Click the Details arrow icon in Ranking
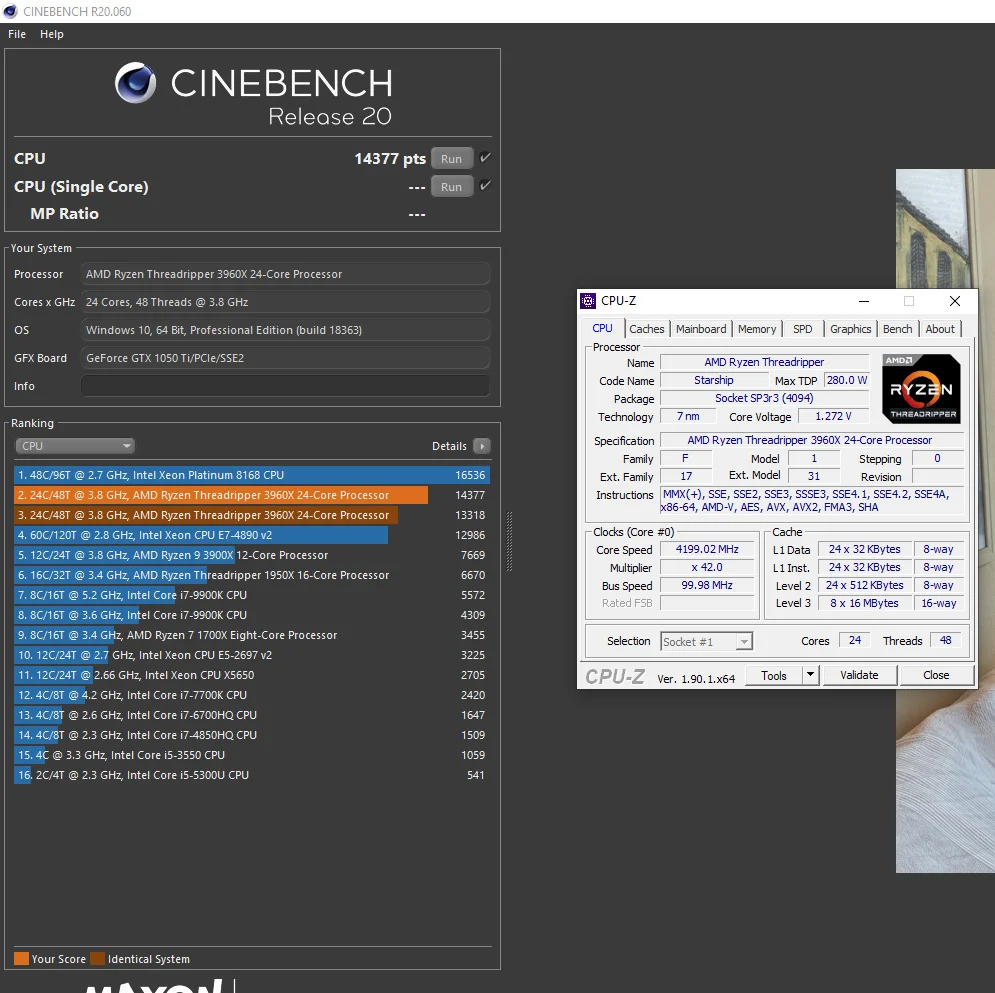 coord(482,446)
